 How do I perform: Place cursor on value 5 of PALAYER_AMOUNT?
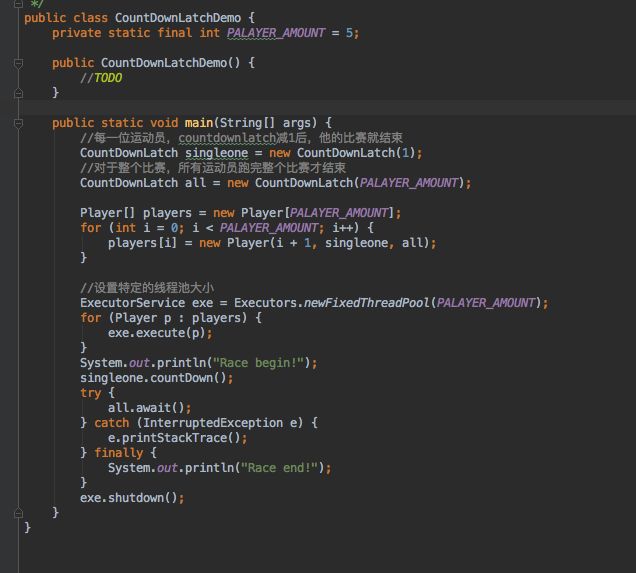pyautogui.click(x=349, y=33)
